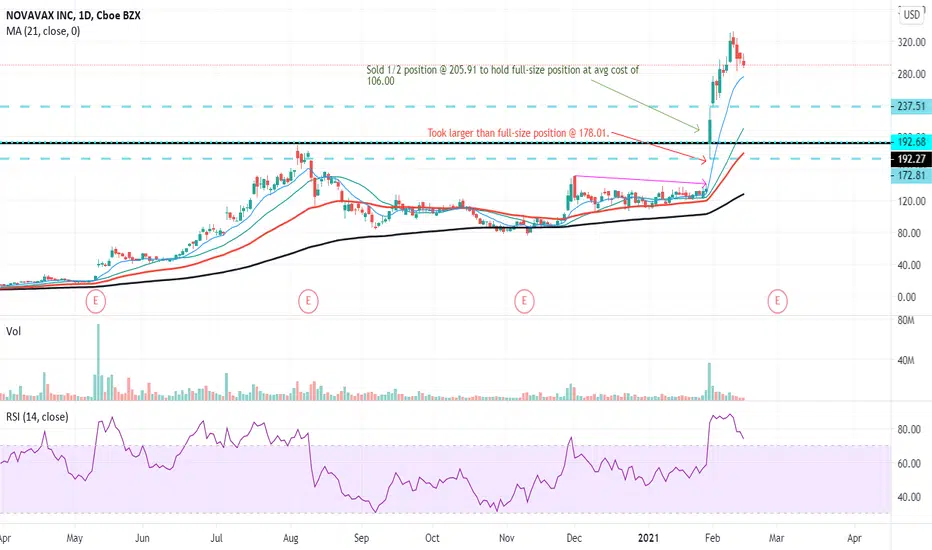
Task: Click the tallest May volume spike bar
Action: point(98,362)
